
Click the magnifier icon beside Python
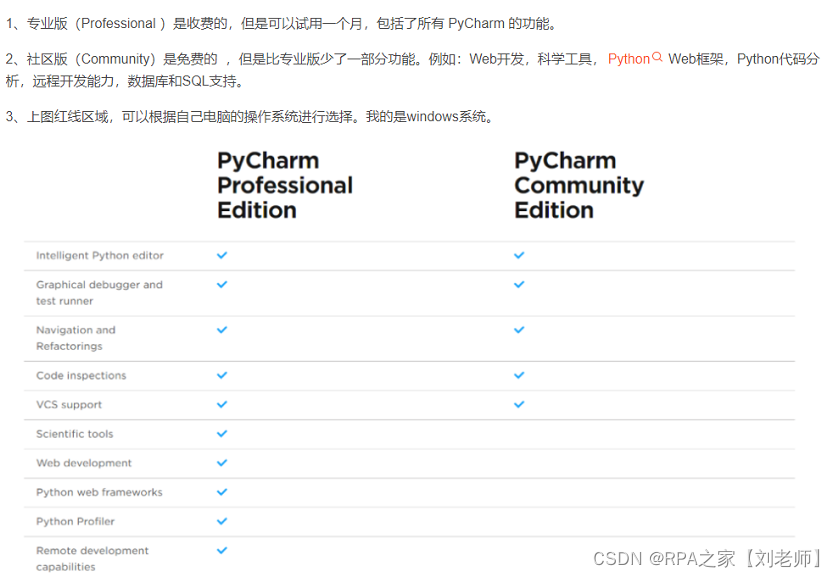657,56
